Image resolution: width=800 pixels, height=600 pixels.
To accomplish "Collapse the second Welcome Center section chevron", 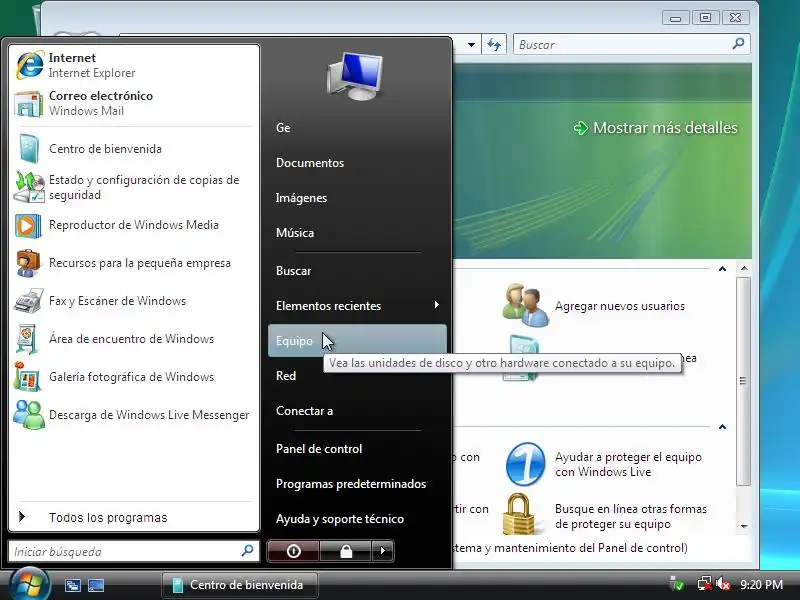I will (x=722, y=427).
